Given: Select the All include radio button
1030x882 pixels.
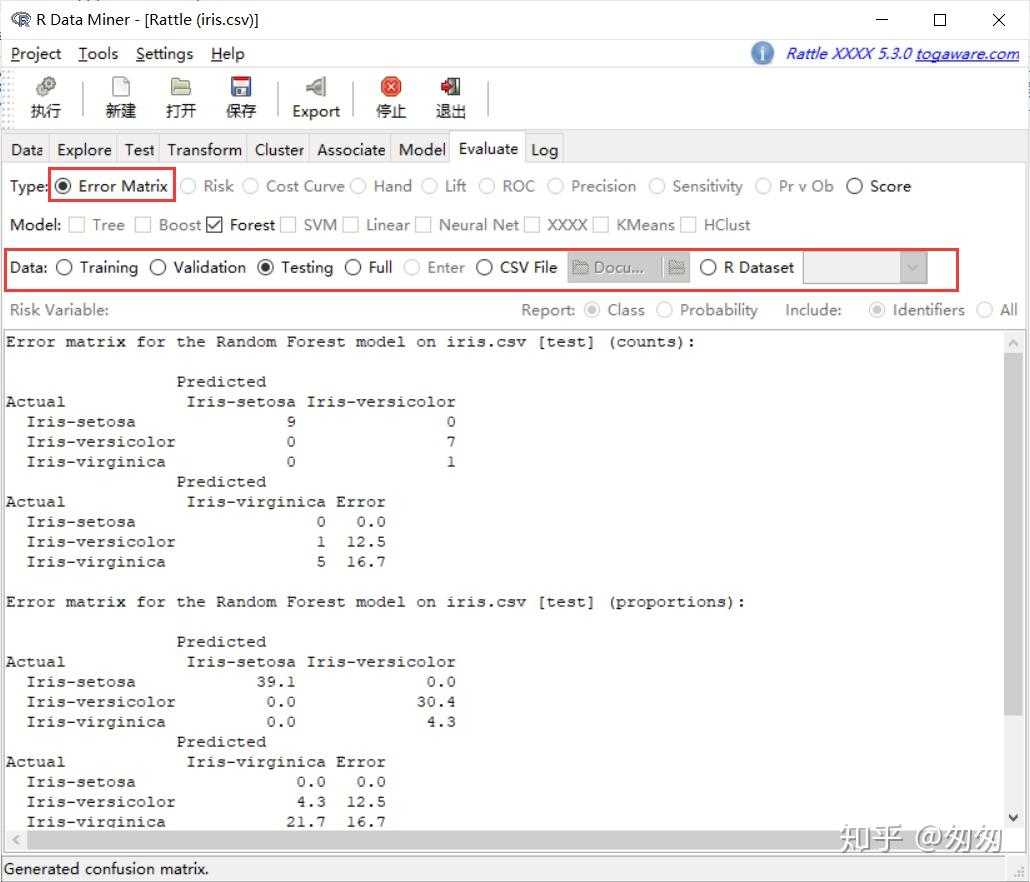Looking at the screenshot, I should coord(984,310).
